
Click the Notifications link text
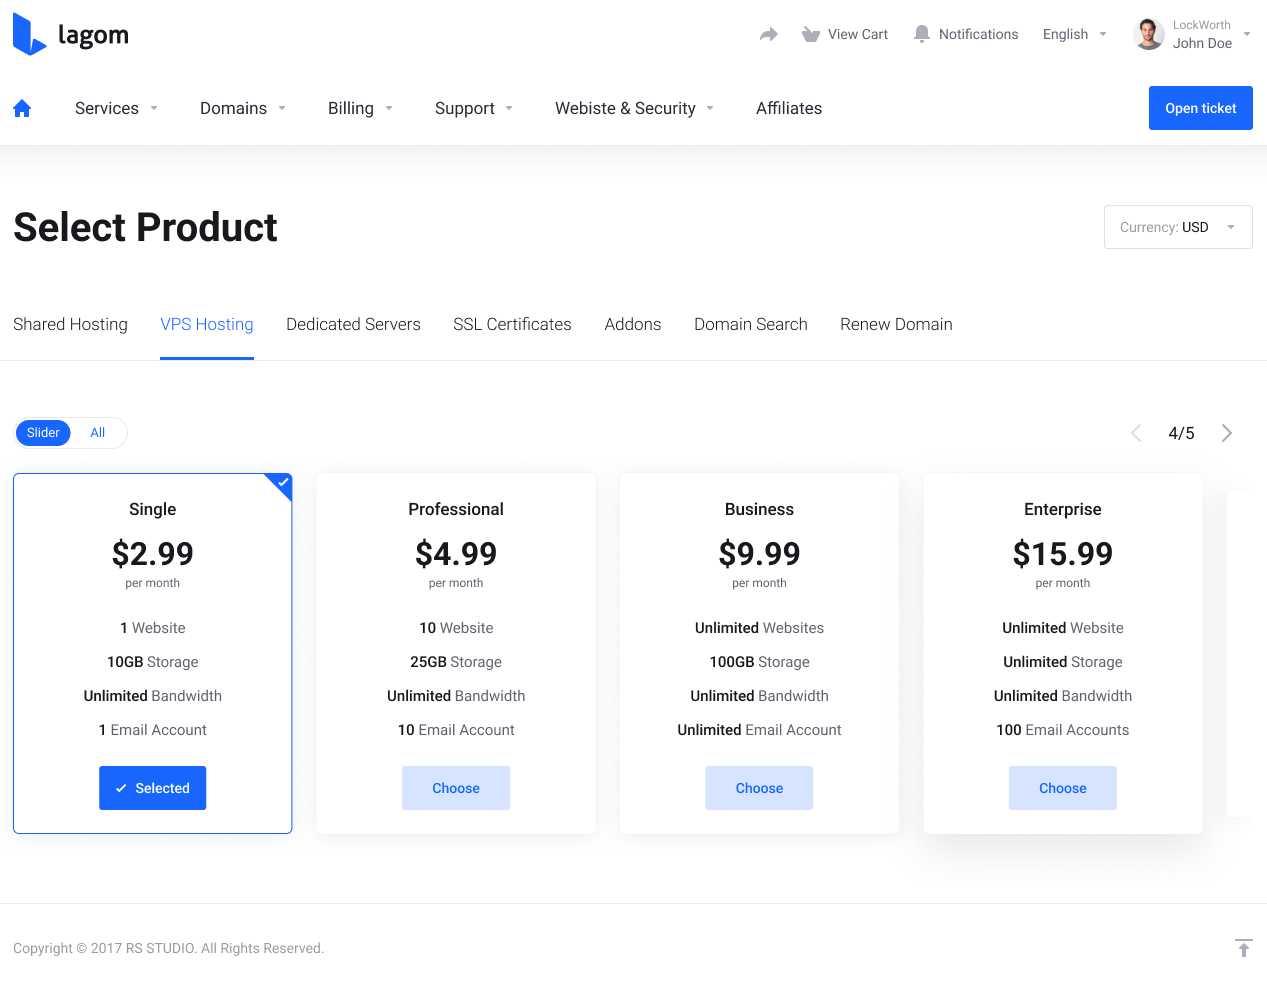(978, 34)
